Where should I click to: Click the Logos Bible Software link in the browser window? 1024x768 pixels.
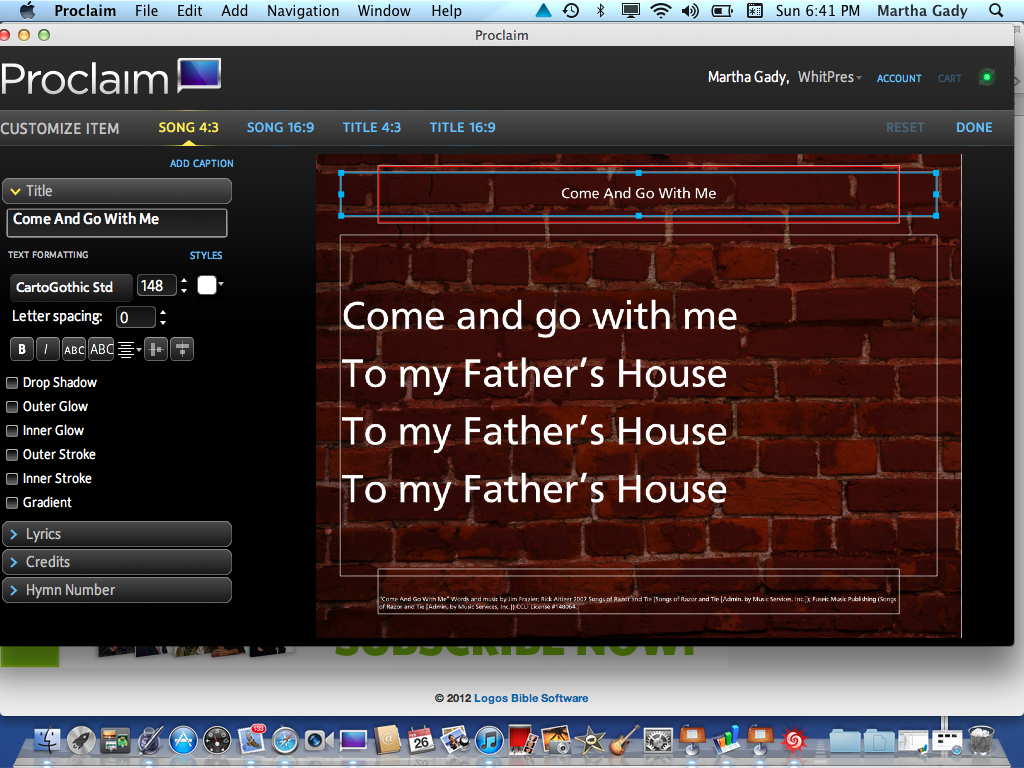[531, 698]
